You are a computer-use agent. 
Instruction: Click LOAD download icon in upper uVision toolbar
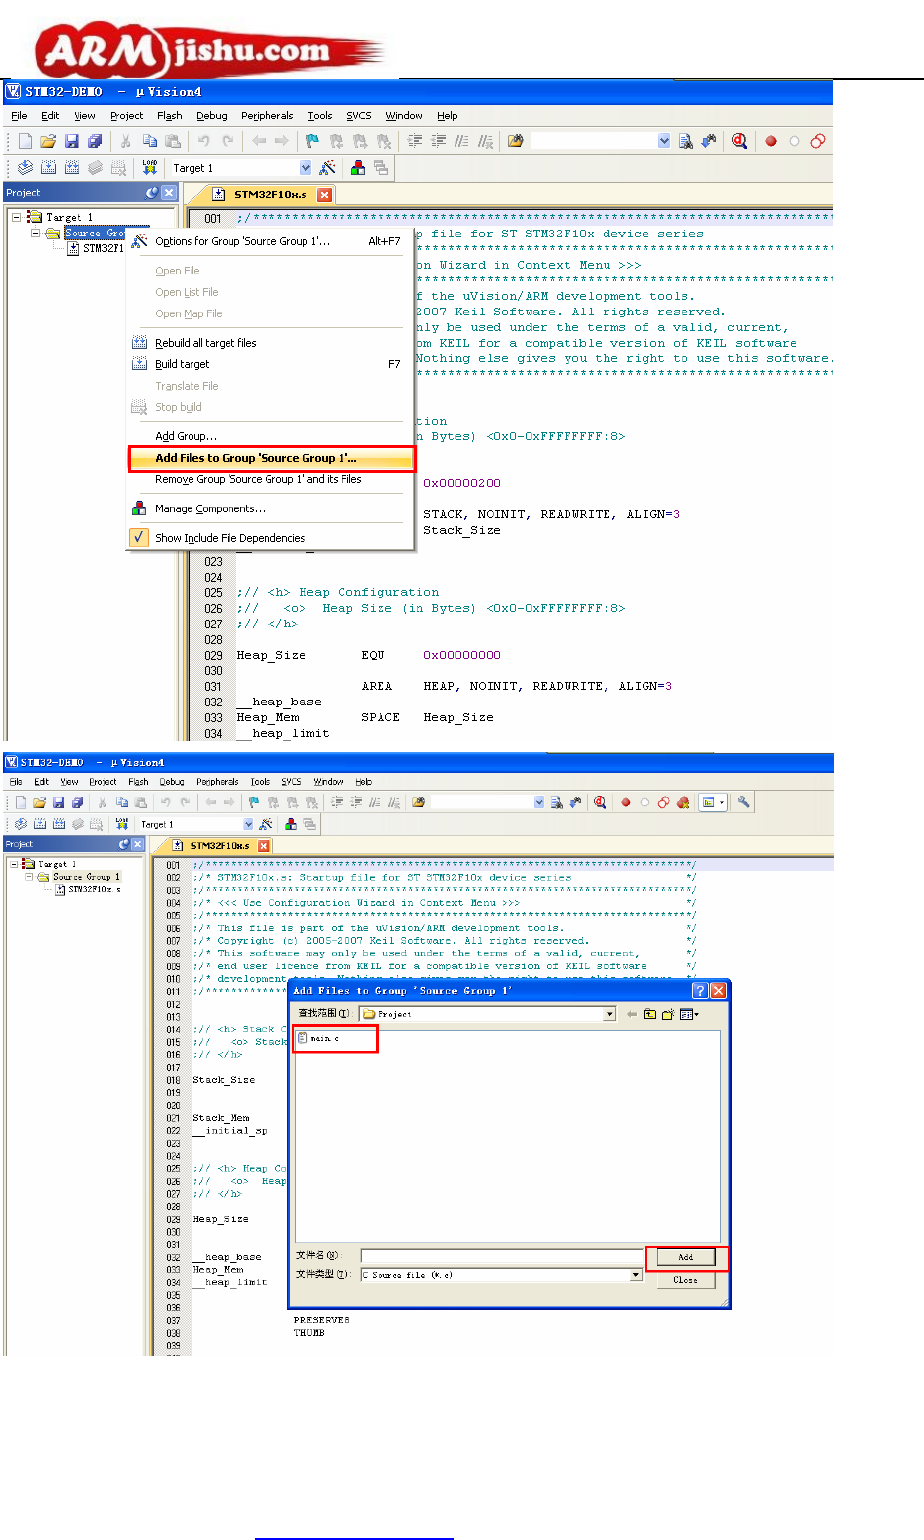[x=150, y=167]
